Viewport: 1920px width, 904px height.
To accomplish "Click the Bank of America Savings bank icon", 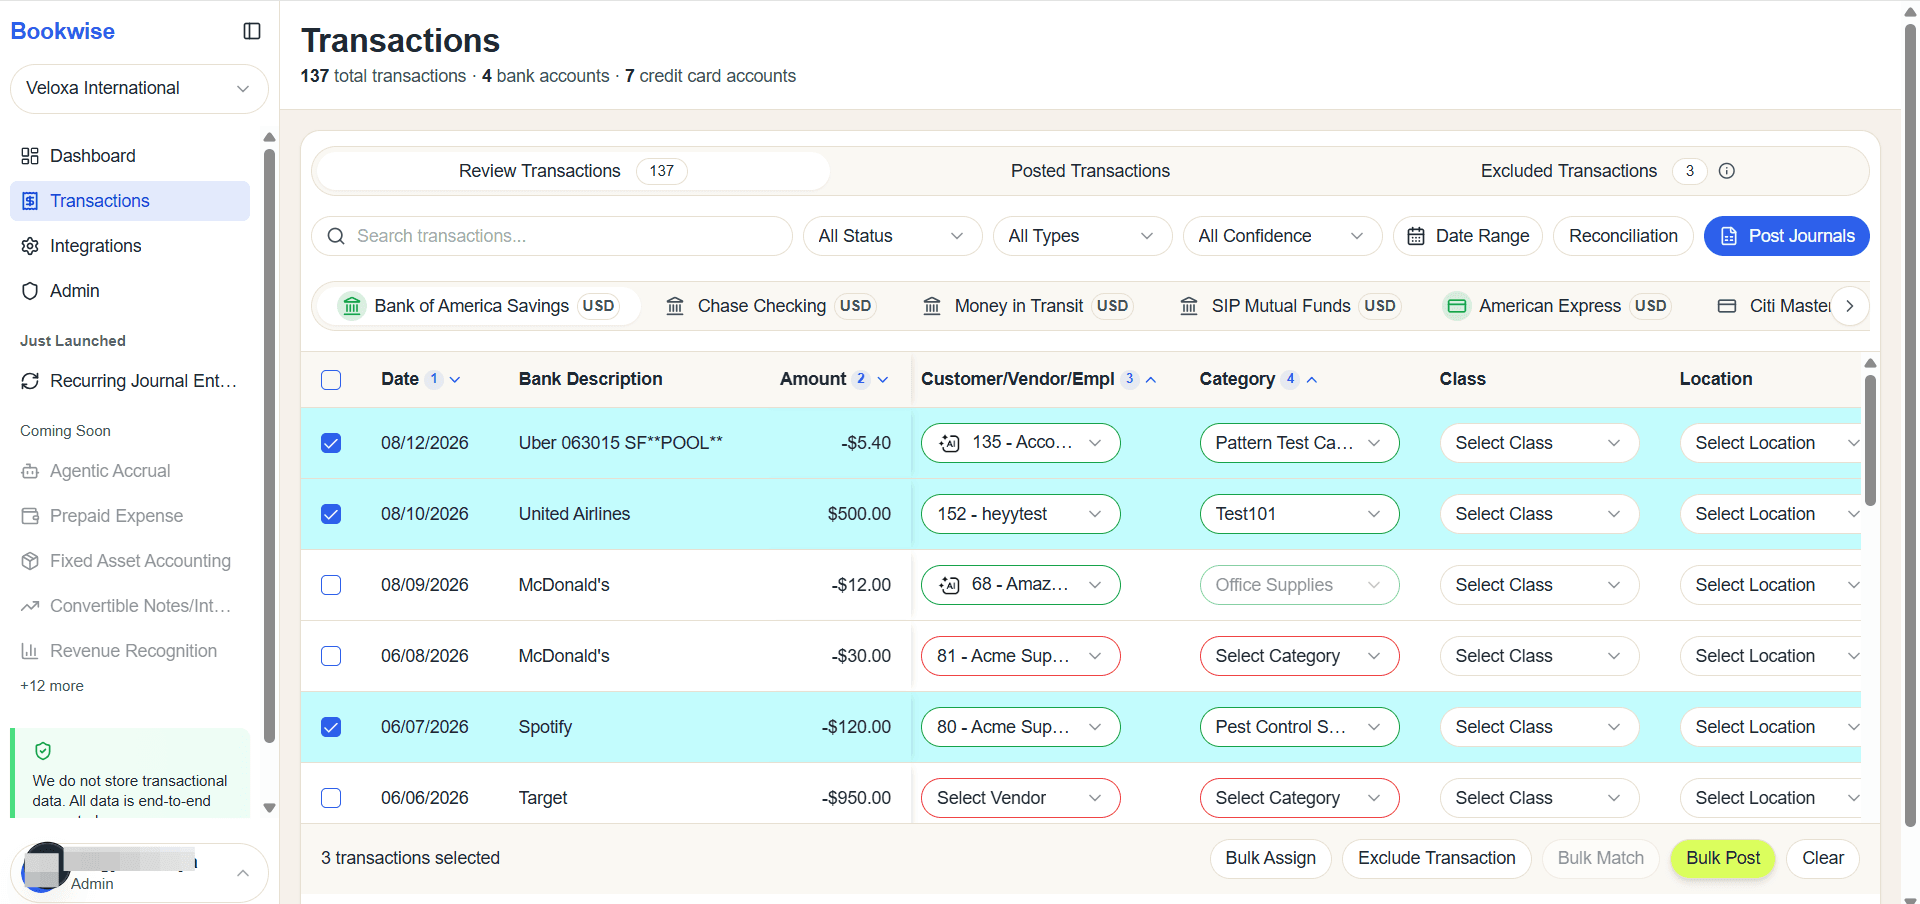I will coord(352,306).
